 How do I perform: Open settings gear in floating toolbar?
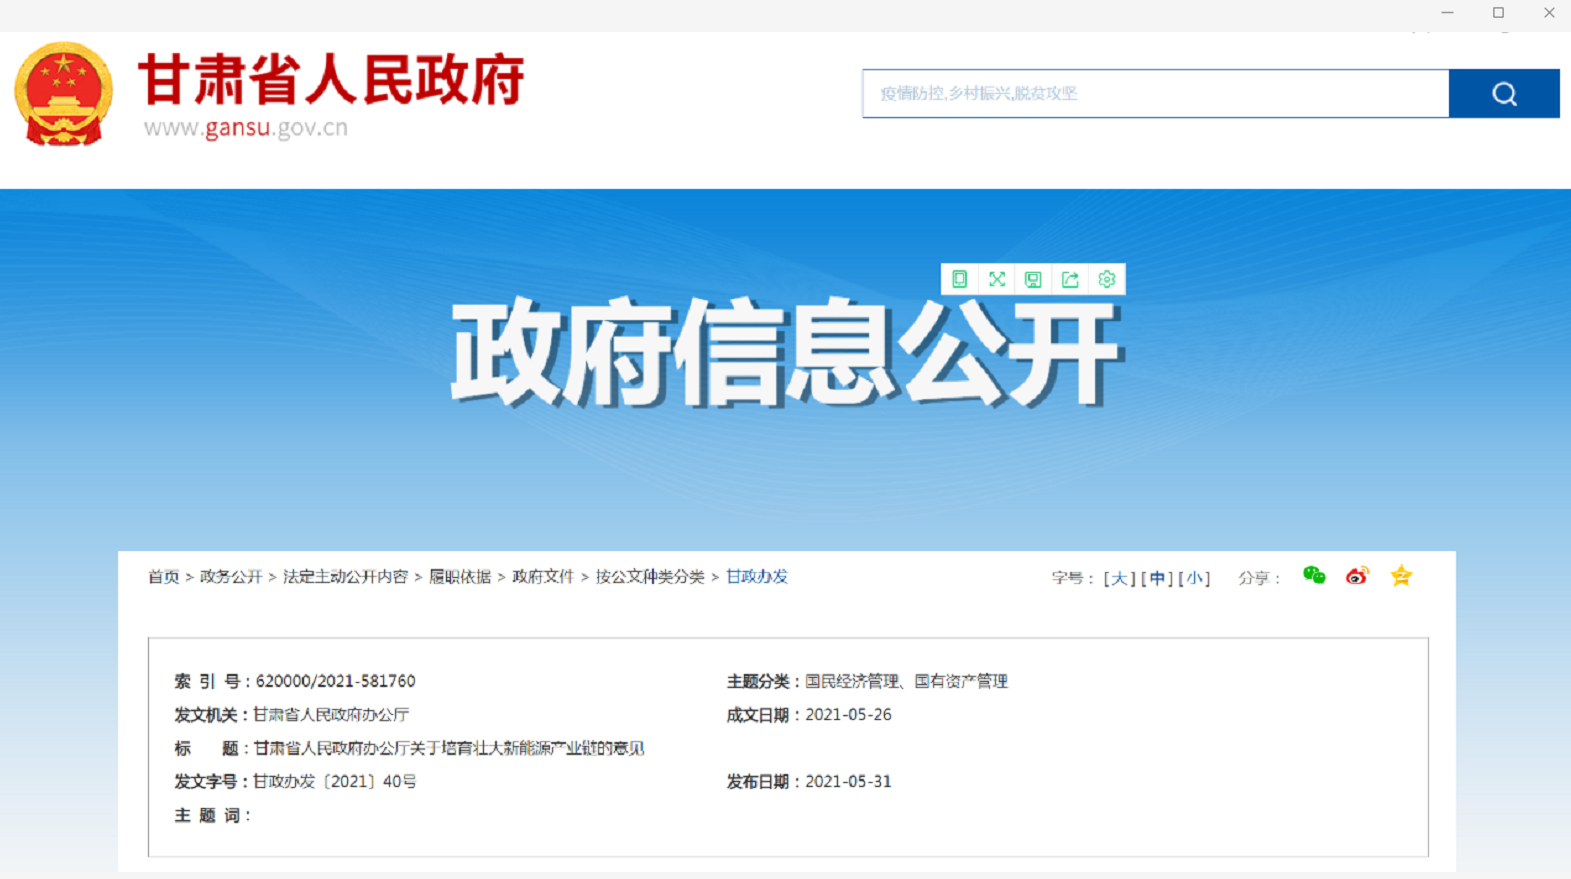[1107, 279]
